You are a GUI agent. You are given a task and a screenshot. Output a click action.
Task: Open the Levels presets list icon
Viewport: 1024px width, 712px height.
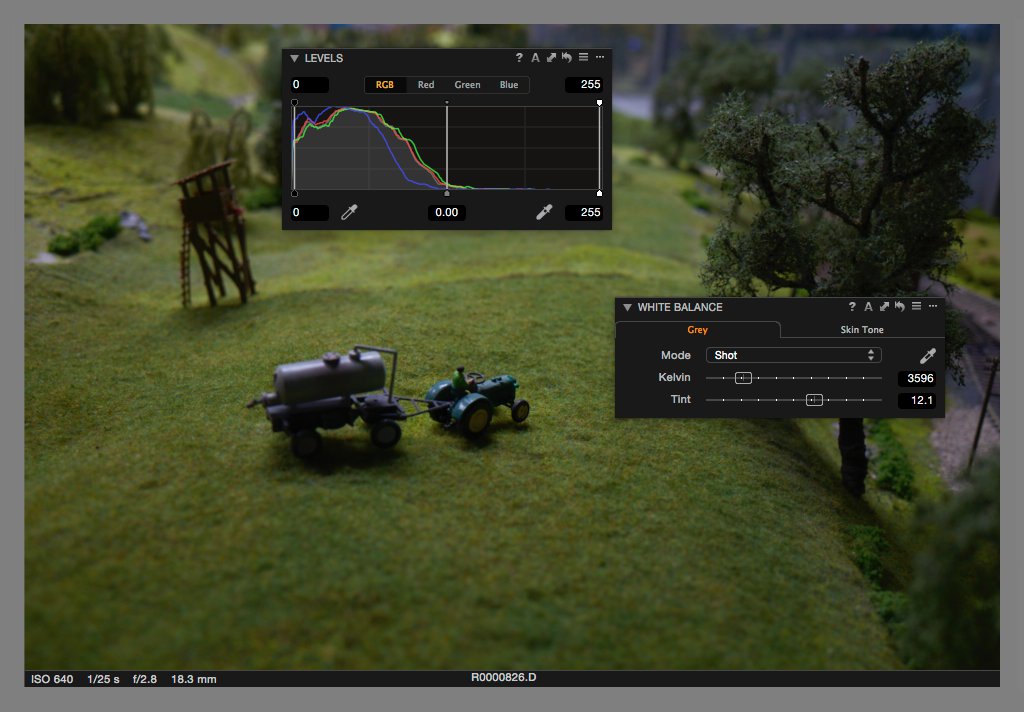tap(583, 57)
